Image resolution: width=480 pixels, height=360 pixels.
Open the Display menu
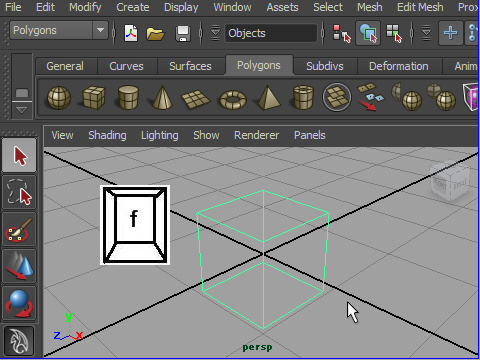click(x=181, y=7)
